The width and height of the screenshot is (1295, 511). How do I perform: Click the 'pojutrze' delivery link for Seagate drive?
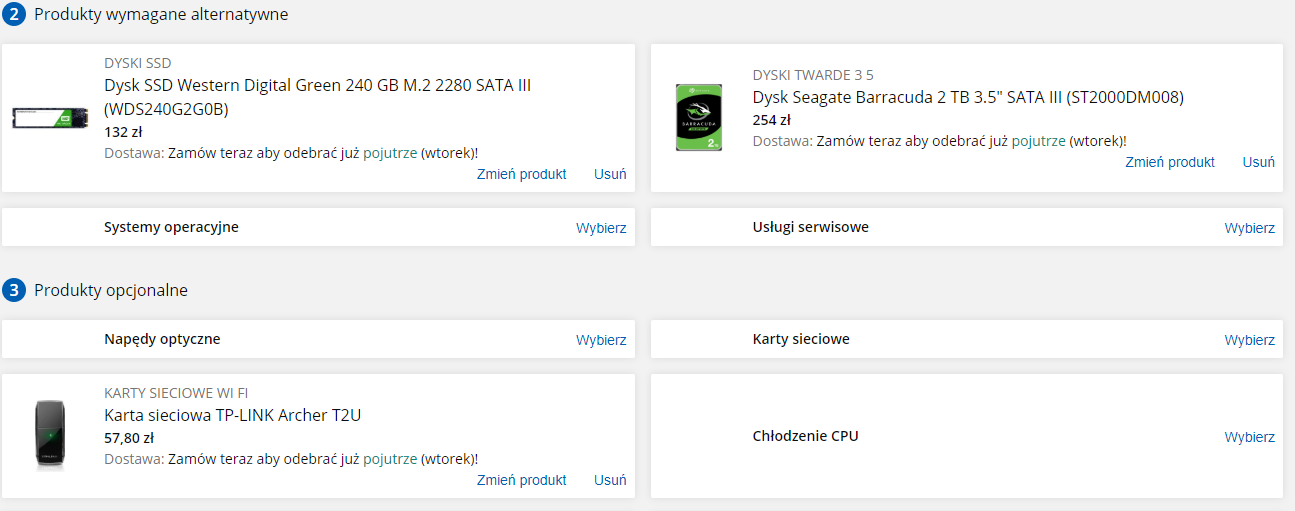coord(1038,141)
